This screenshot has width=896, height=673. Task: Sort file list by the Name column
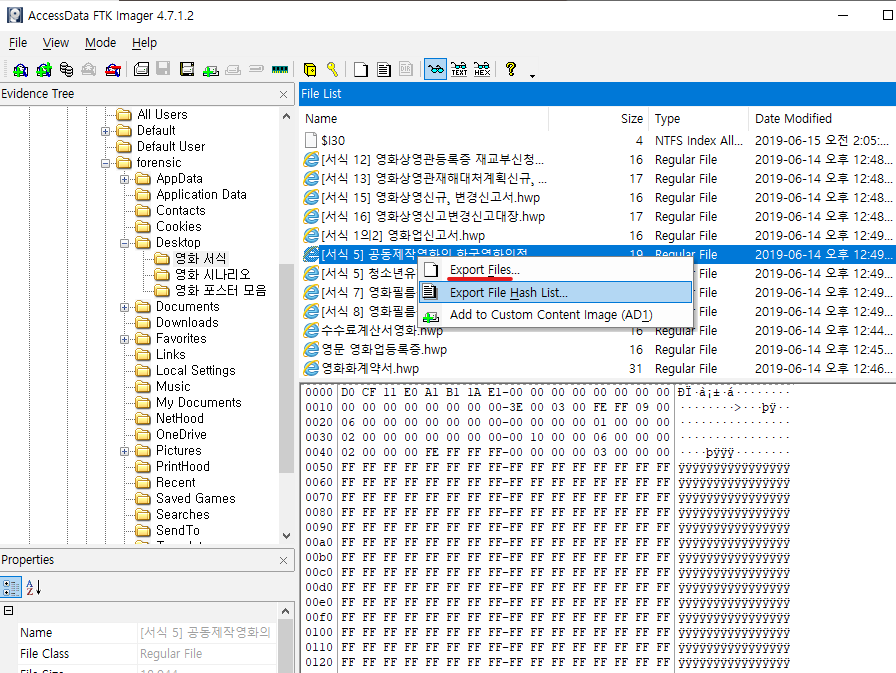tap(424, 119)
